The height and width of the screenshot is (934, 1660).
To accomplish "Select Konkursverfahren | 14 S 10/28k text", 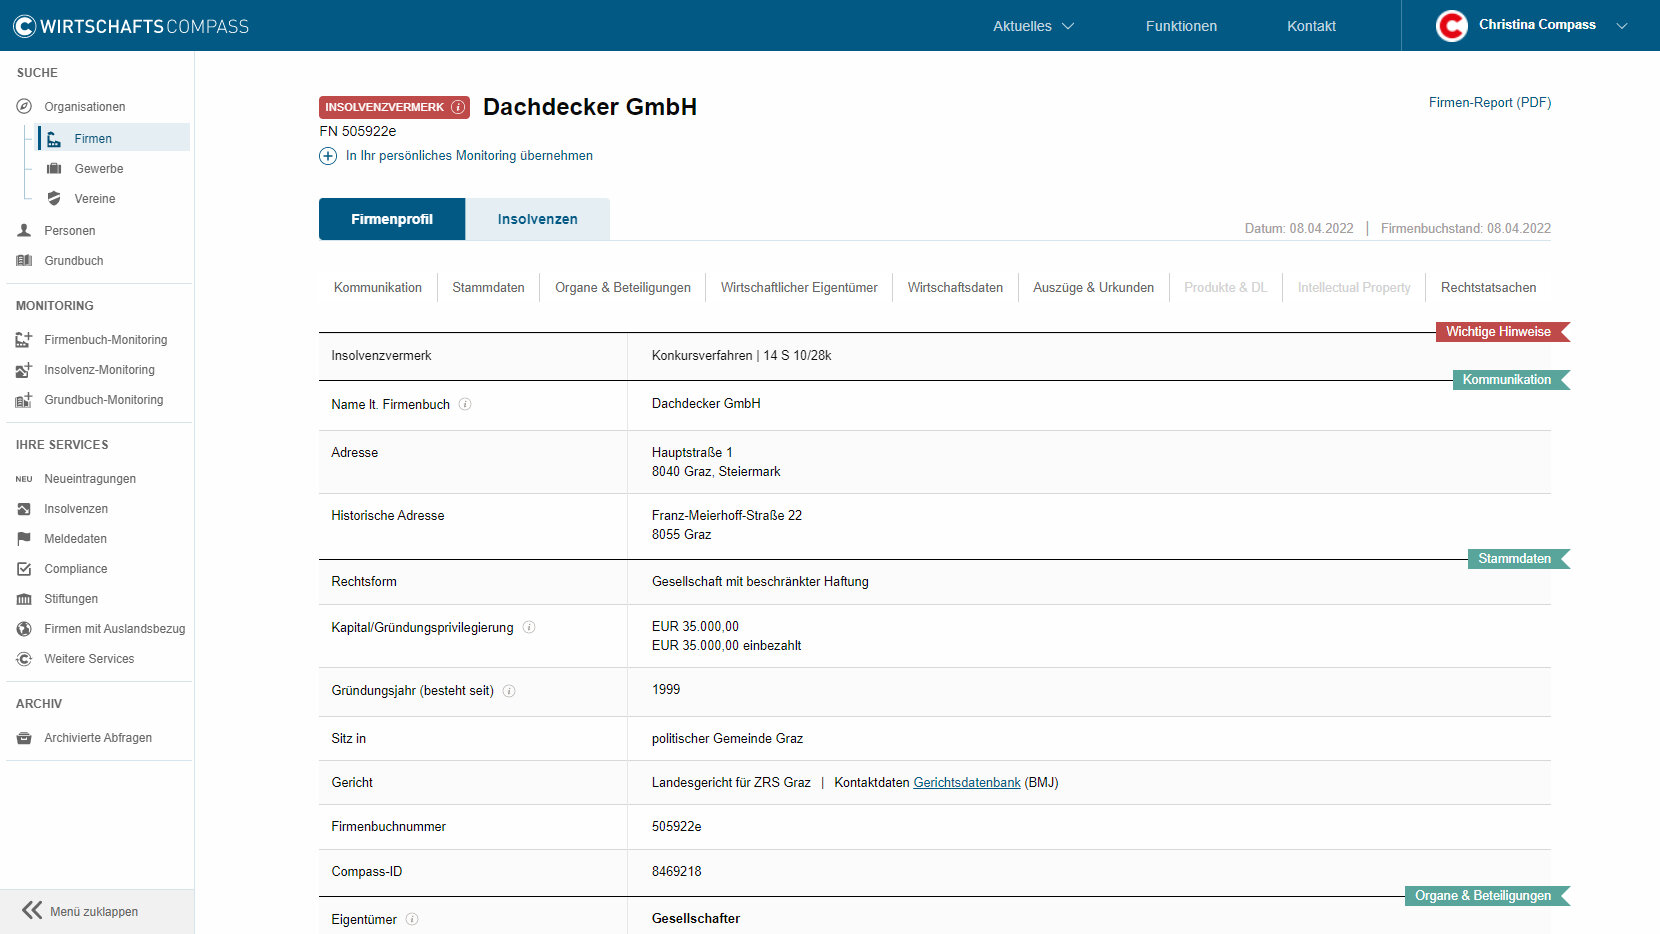I will (741, 355).
